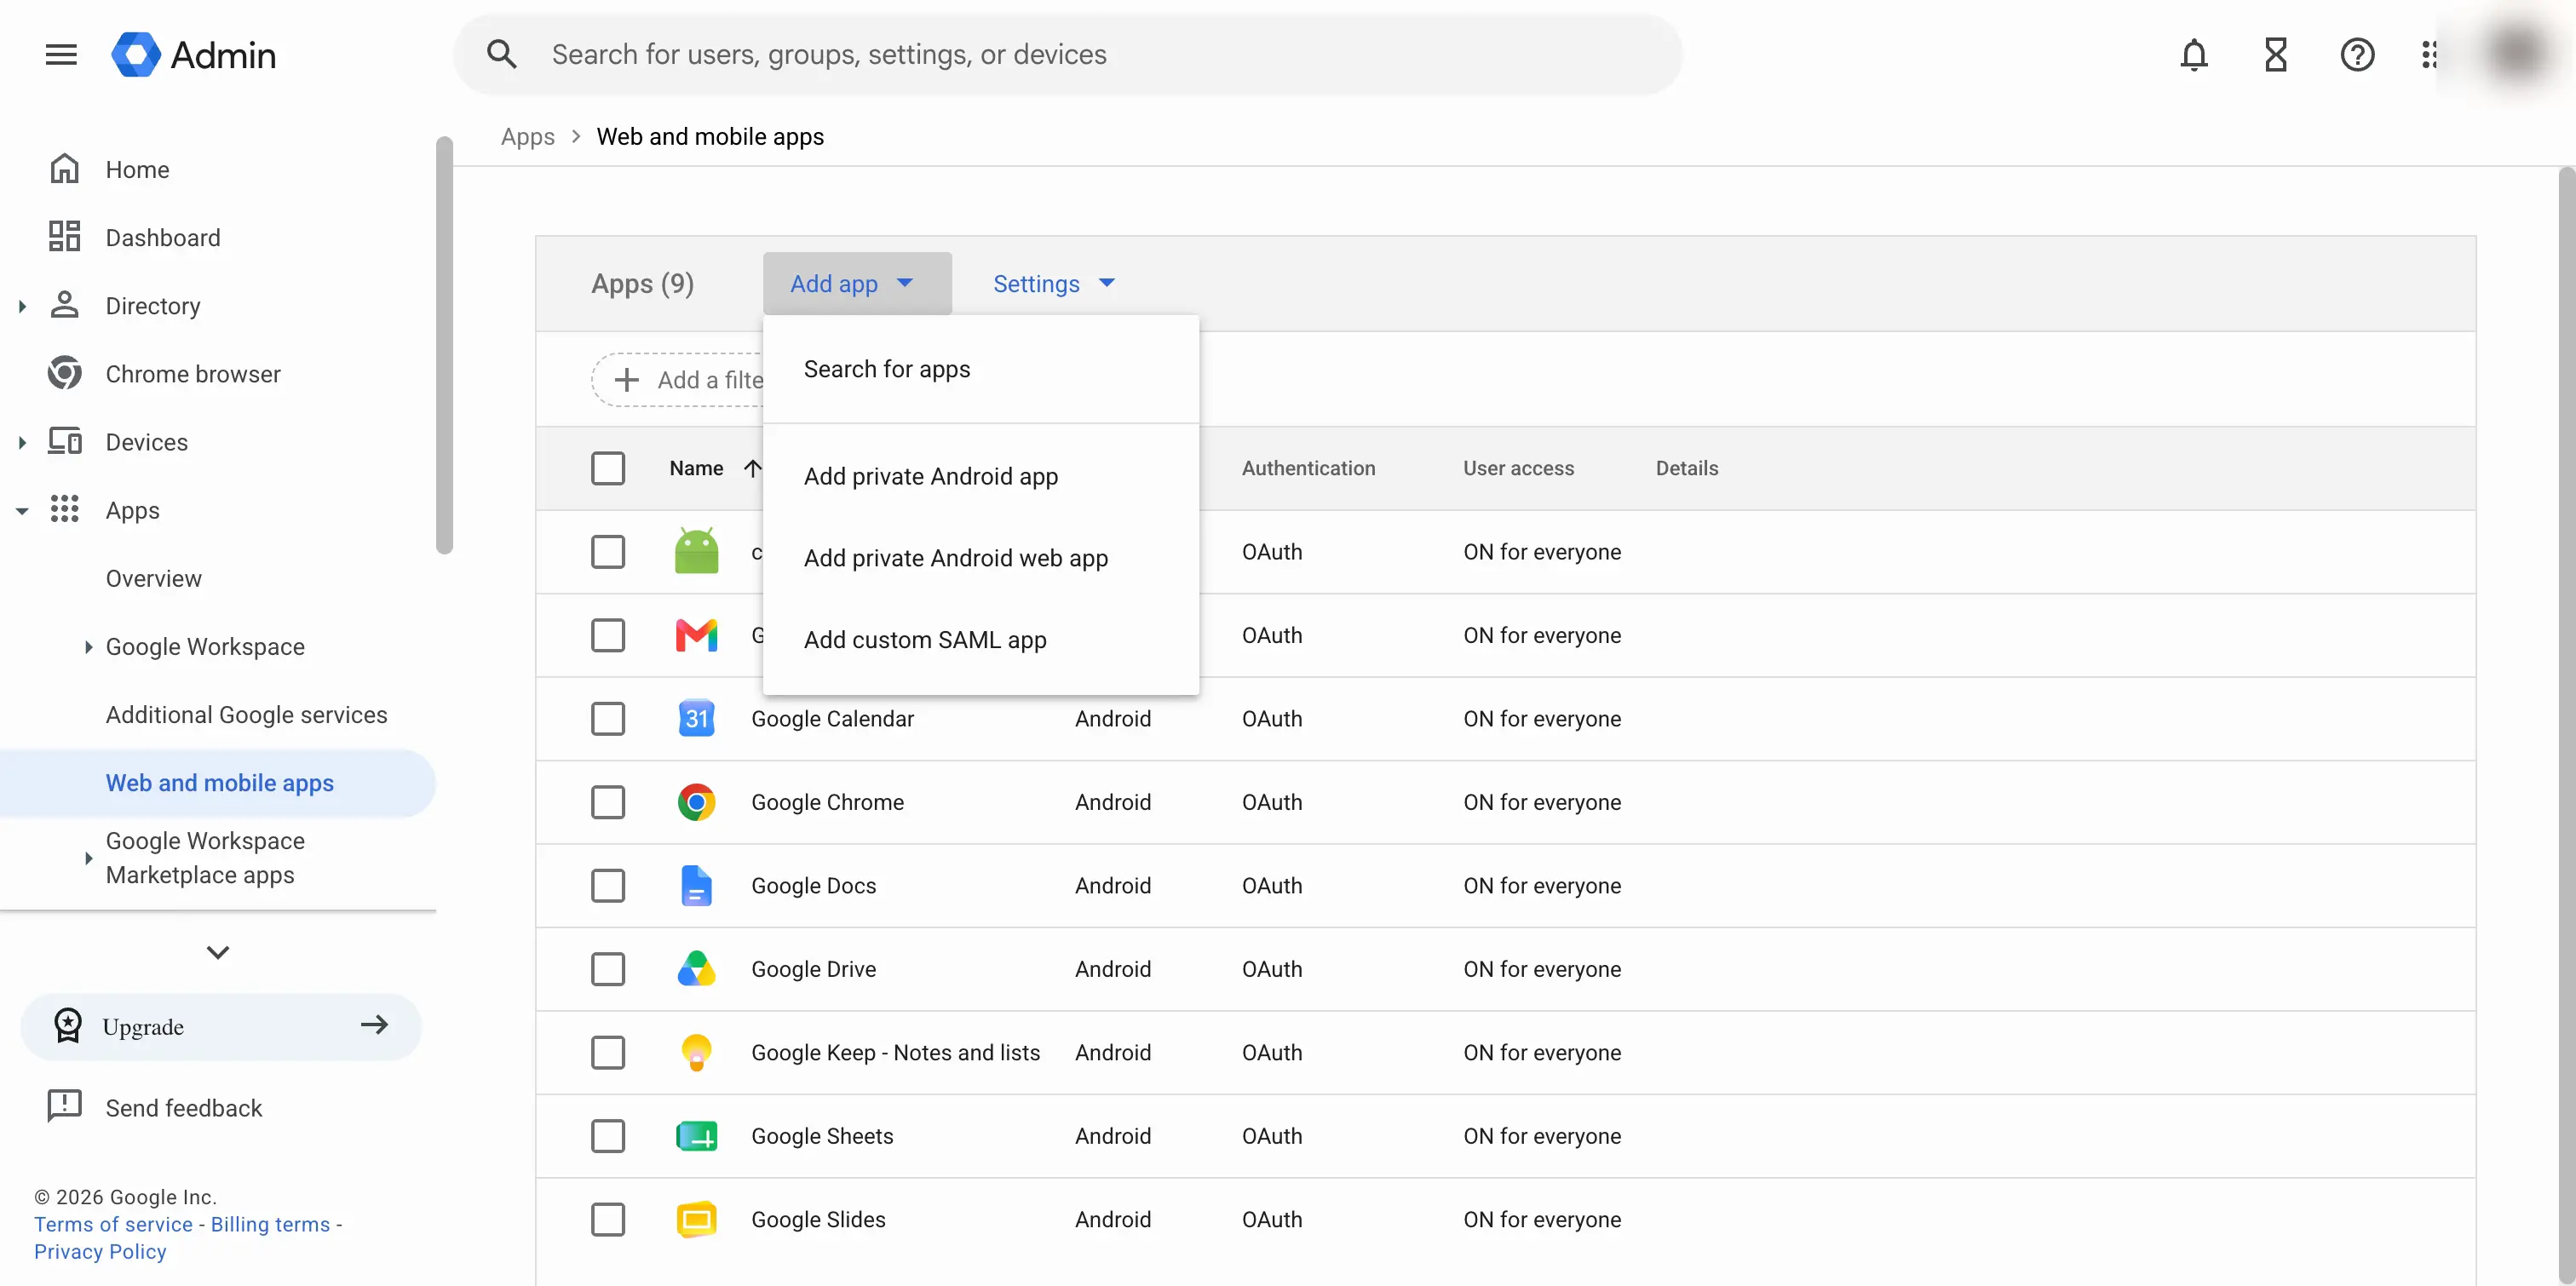Click the Dashboard icon in sidebar
Screen dimensions: 2576x1286
65,237
